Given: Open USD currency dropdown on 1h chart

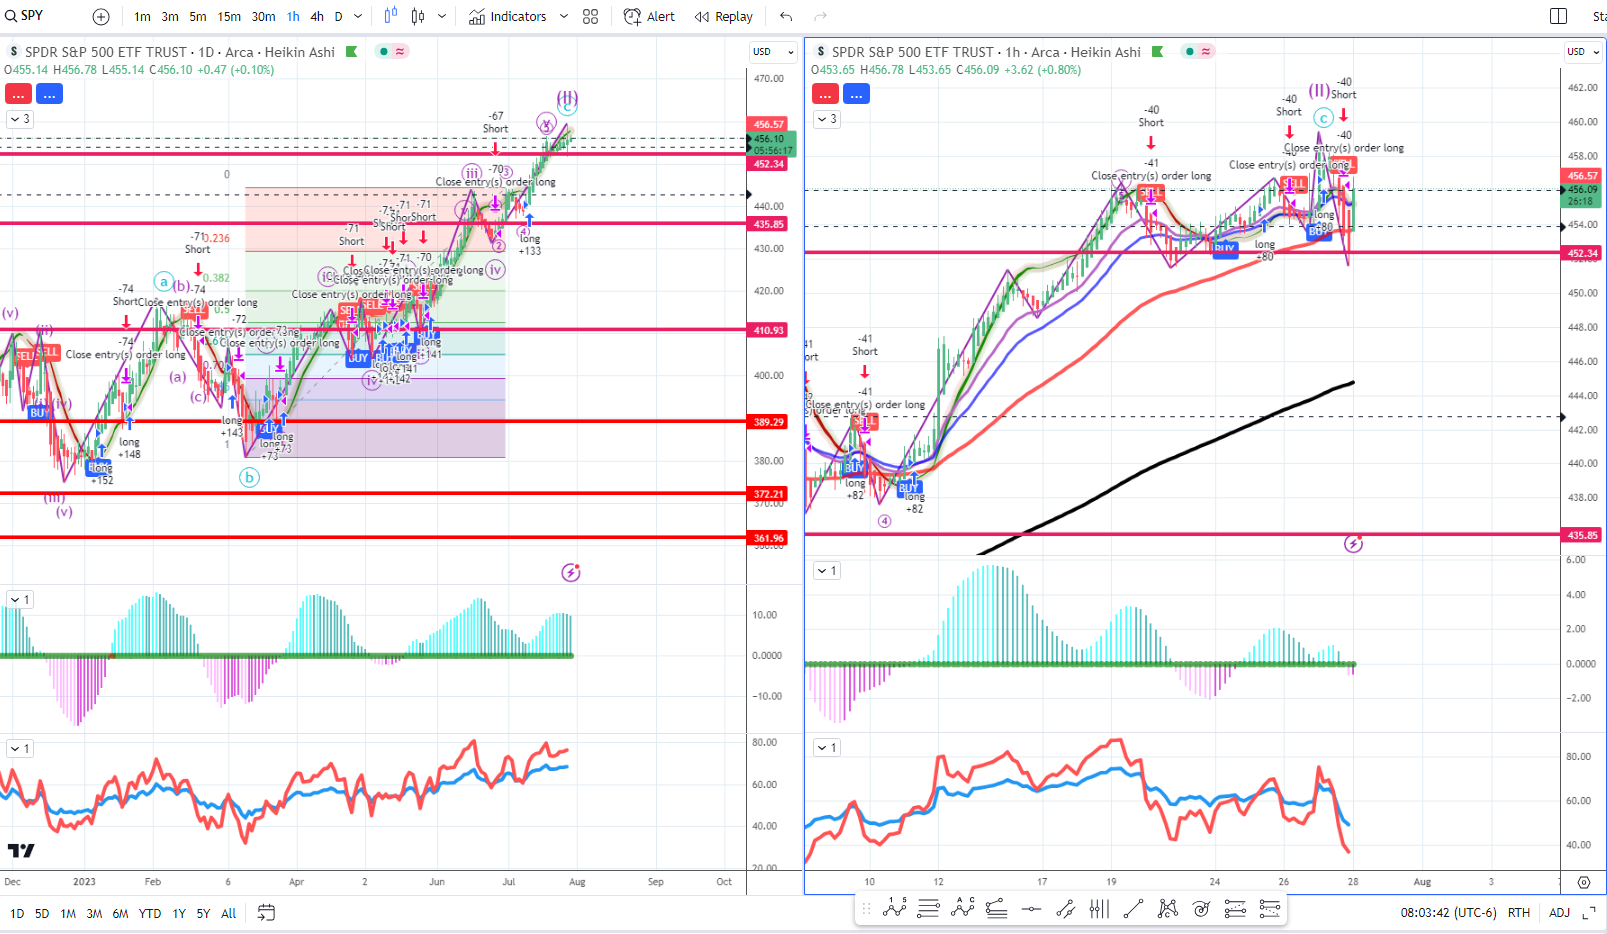Looking at the screenshot, I should click(x=1582, y=52).
